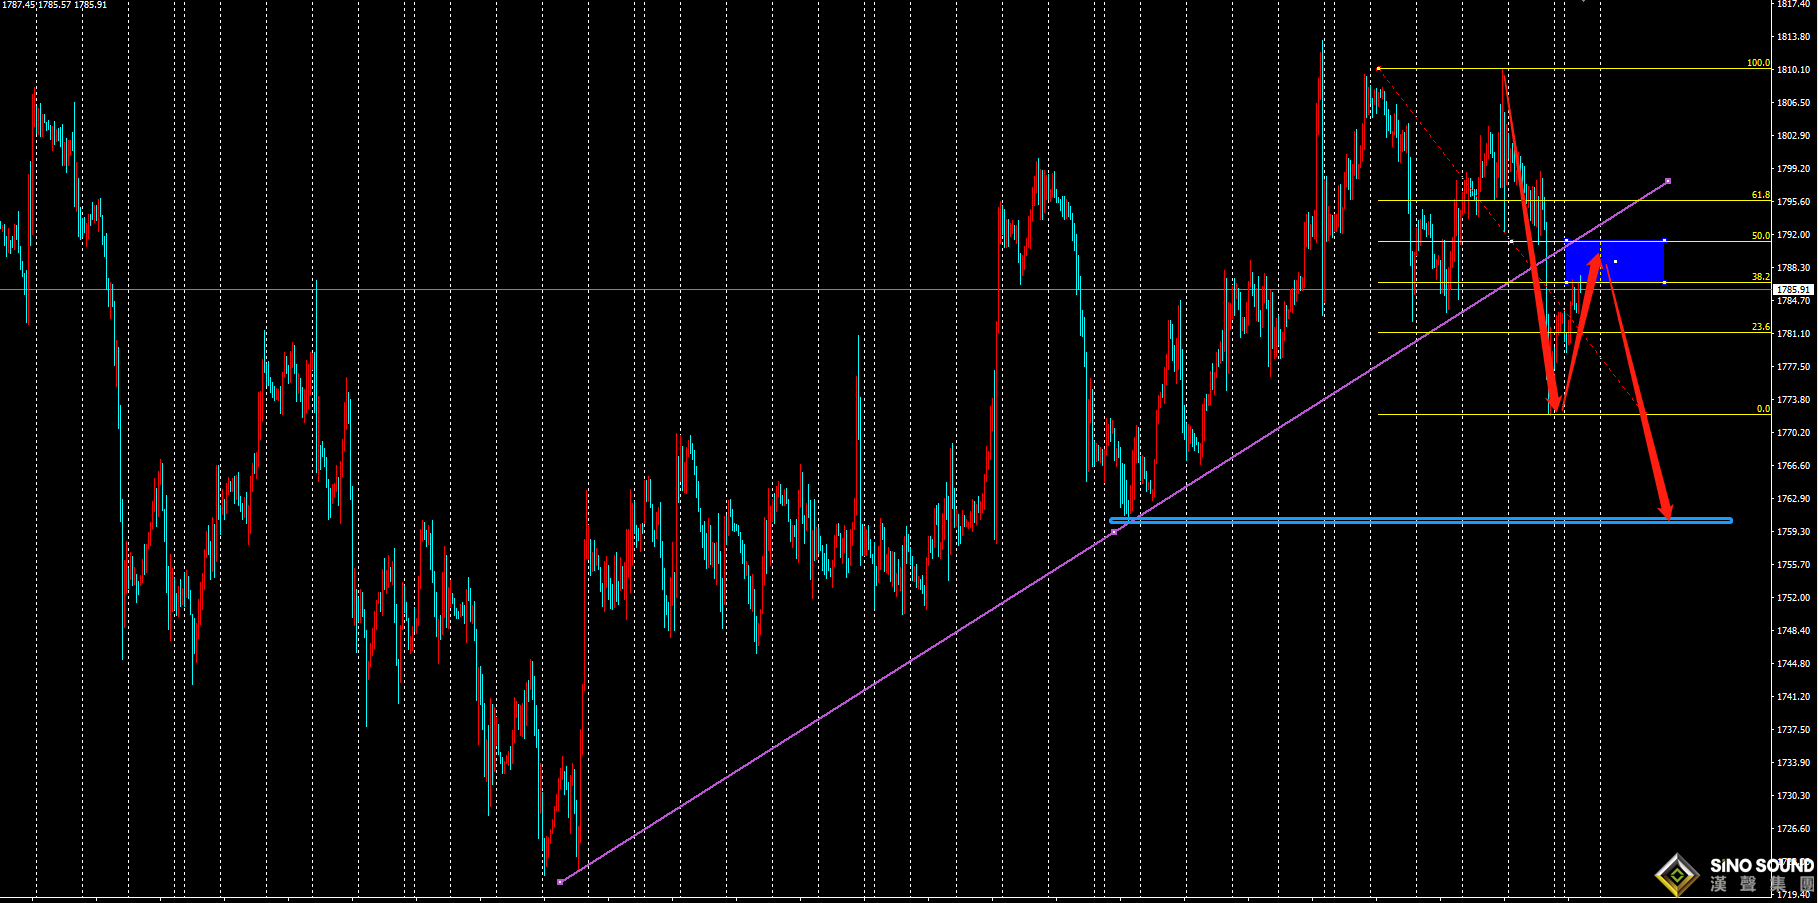Select the 61.8 Fibonacci level label
The image size is (1819, 903).
click(1760, 195)
